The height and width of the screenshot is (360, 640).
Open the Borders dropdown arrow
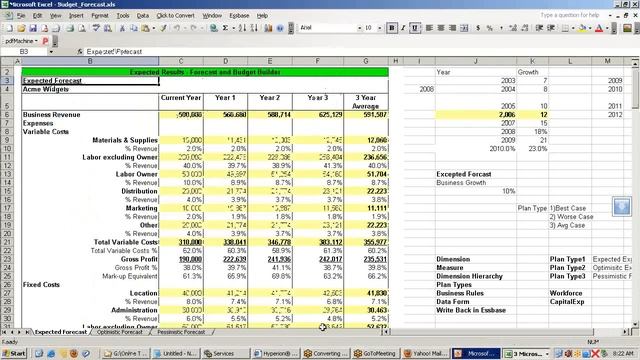pos(573,28)
